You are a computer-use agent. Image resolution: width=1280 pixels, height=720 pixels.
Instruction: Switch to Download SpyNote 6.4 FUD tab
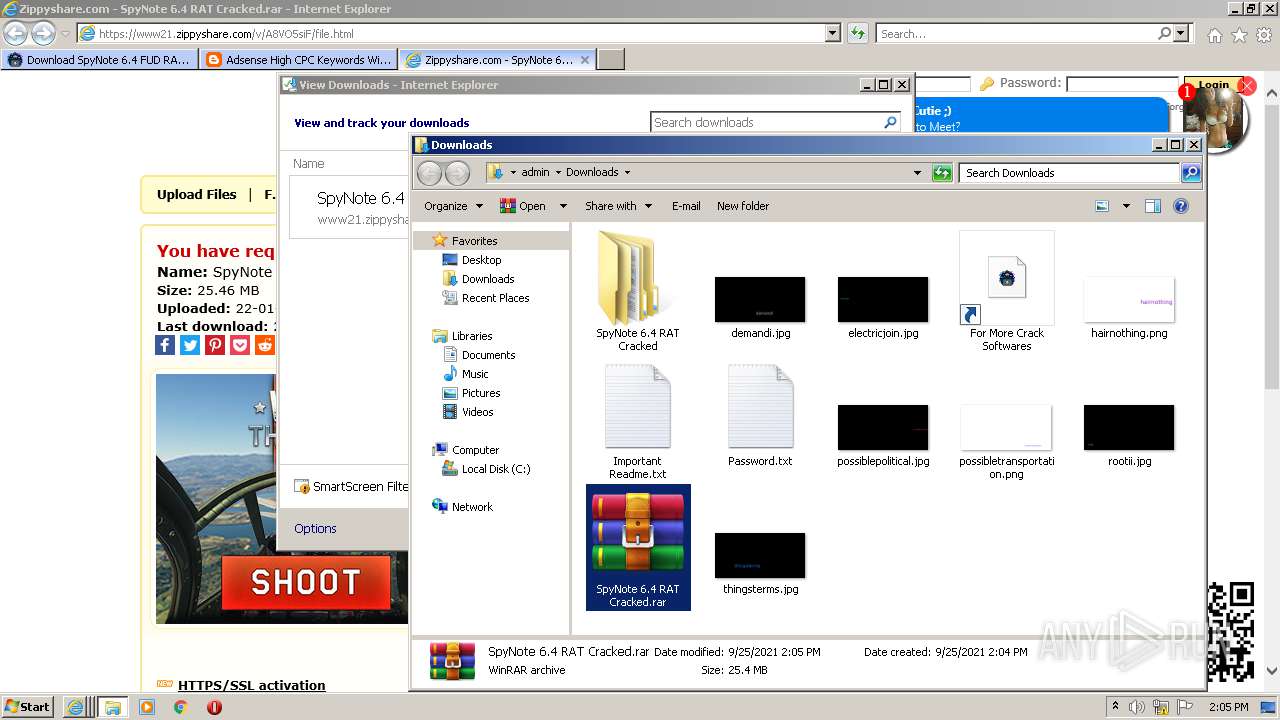(x=99, y=60)
